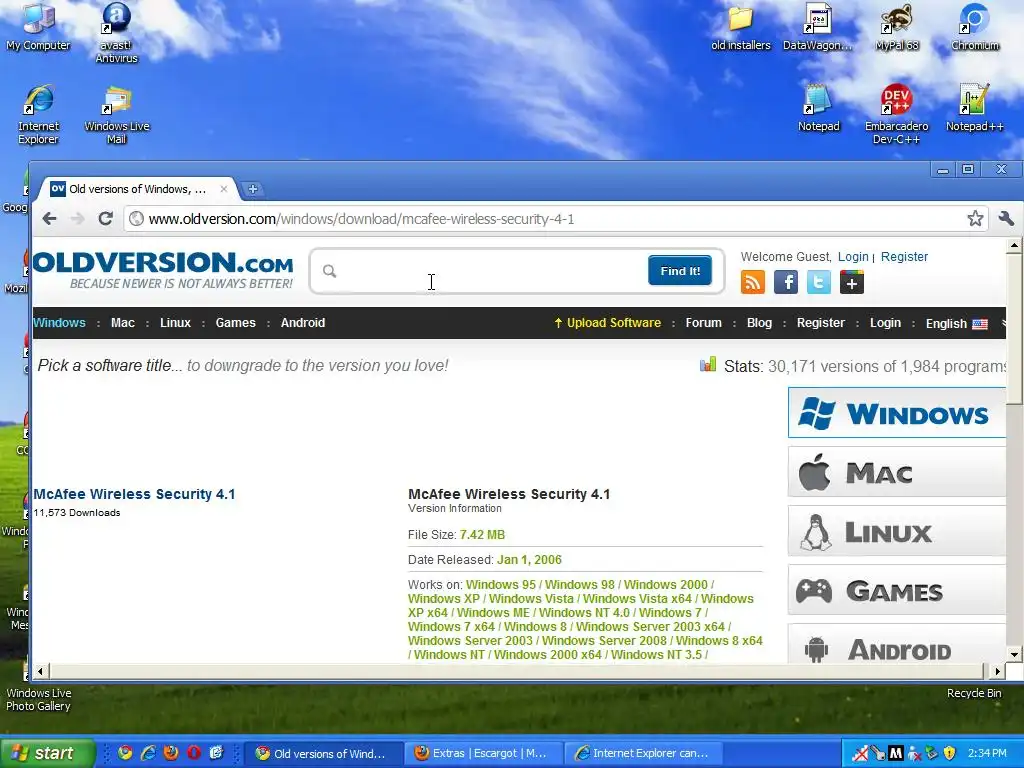Open Blog in nav bar
Screen dimensions: 1024x768
tap(759, 323)
